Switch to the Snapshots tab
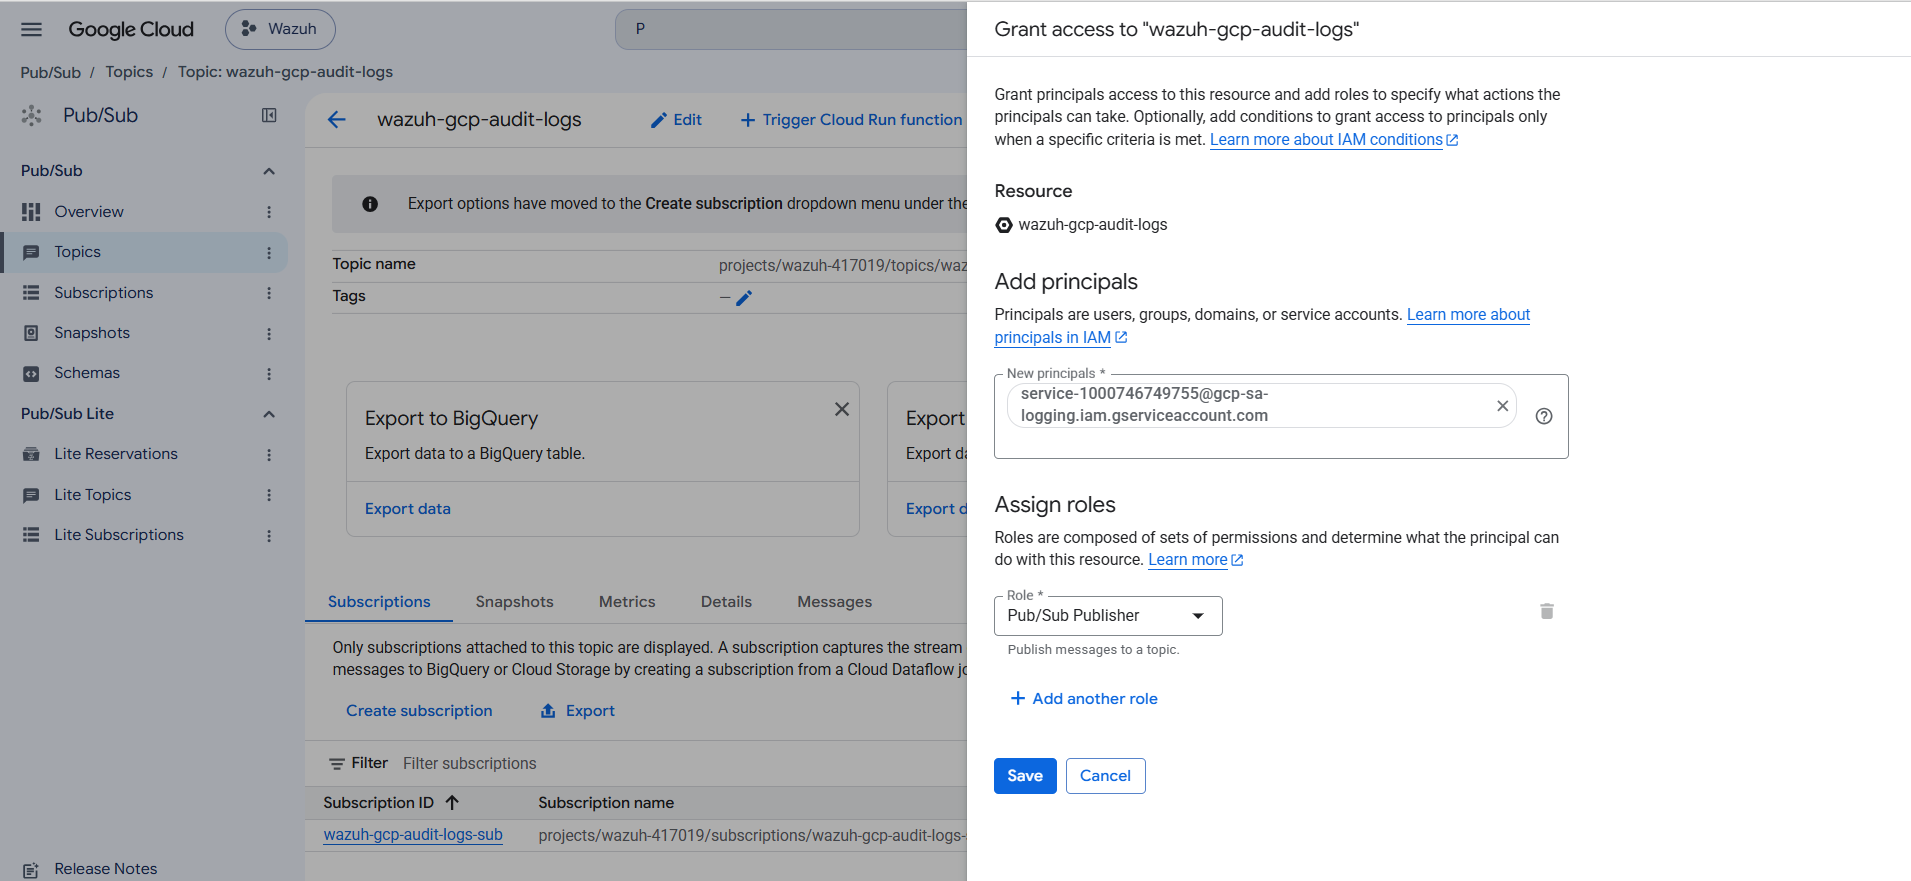 click(x=514, y=602)
